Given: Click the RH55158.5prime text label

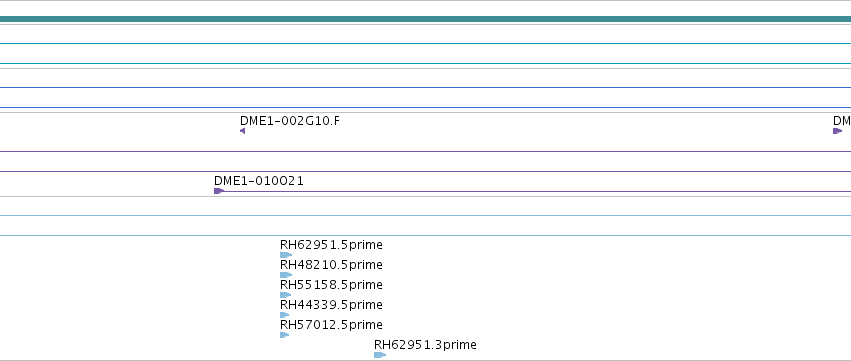Looking at the screenshot, I should [331, 285].
